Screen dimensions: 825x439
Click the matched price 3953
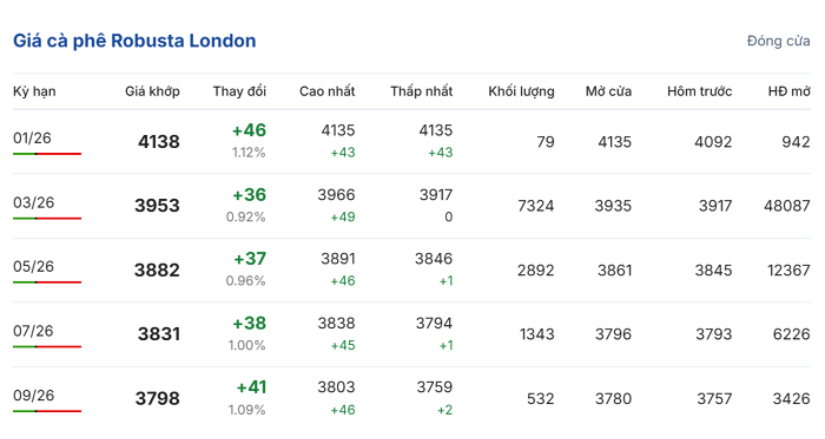tap(157, 206)
